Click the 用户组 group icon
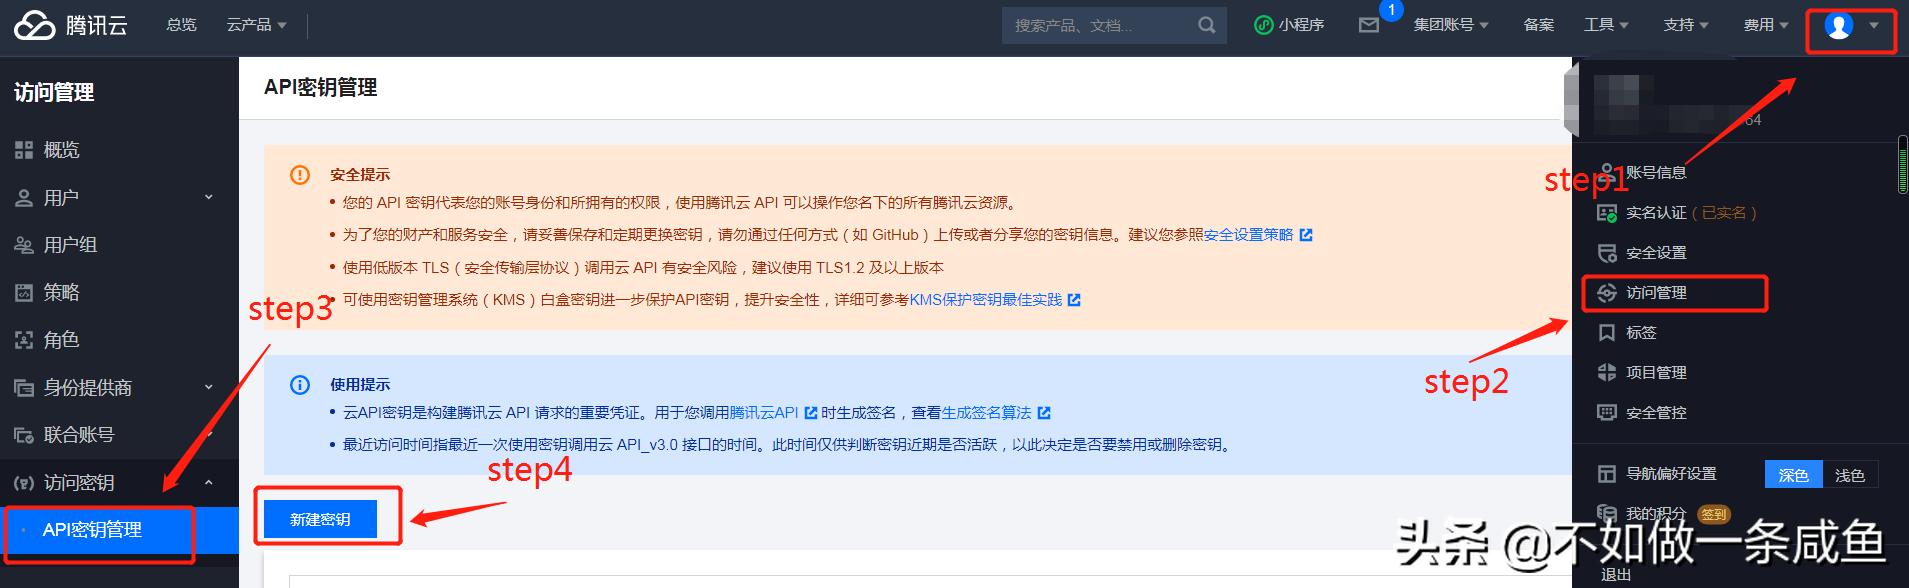The height and width of the screenshot is (588, 1909). pos(24,245)
